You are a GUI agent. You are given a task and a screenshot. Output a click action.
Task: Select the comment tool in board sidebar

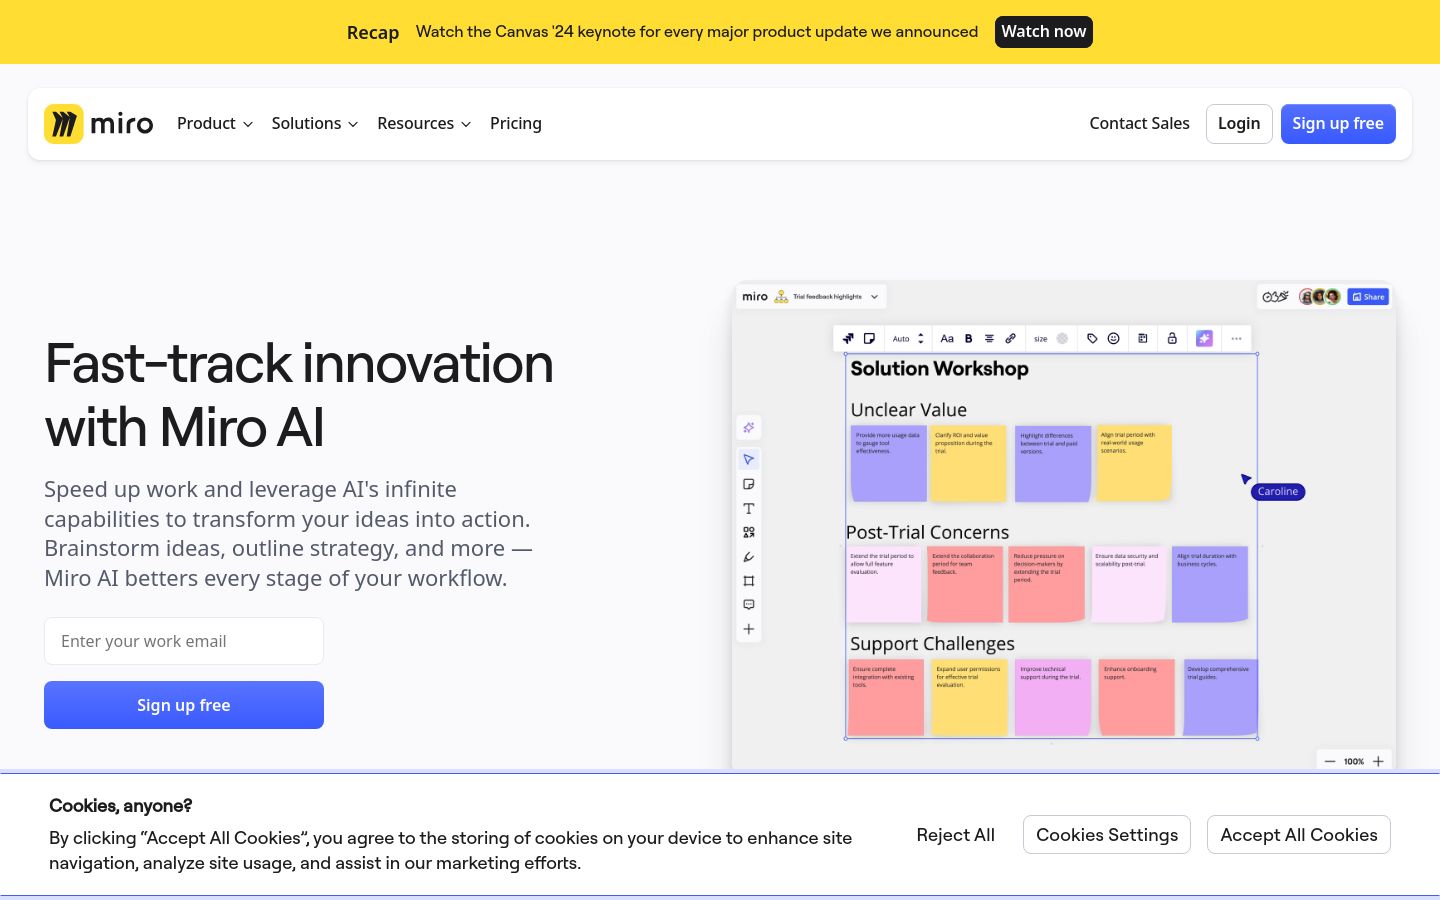(x=748, y=605)
